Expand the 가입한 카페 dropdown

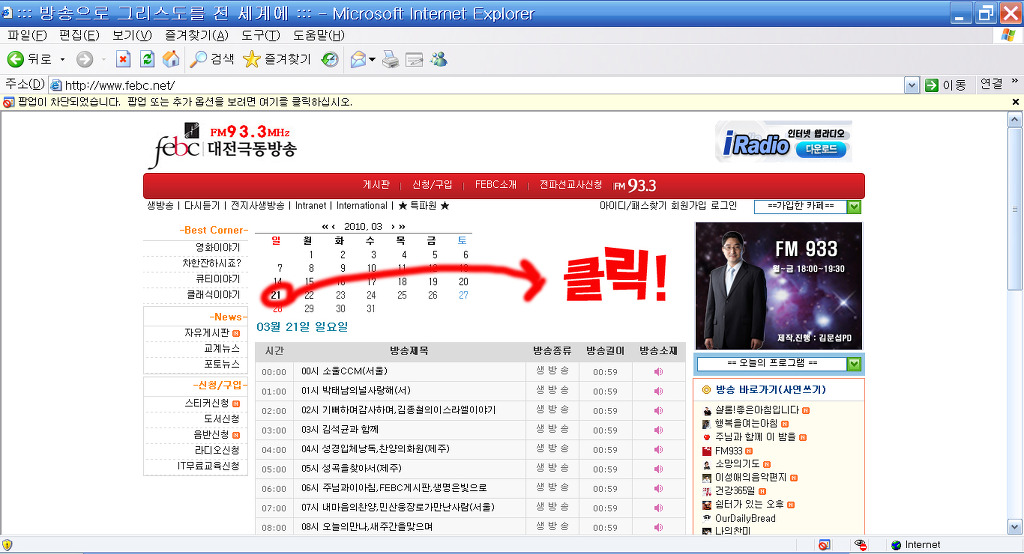854,206
